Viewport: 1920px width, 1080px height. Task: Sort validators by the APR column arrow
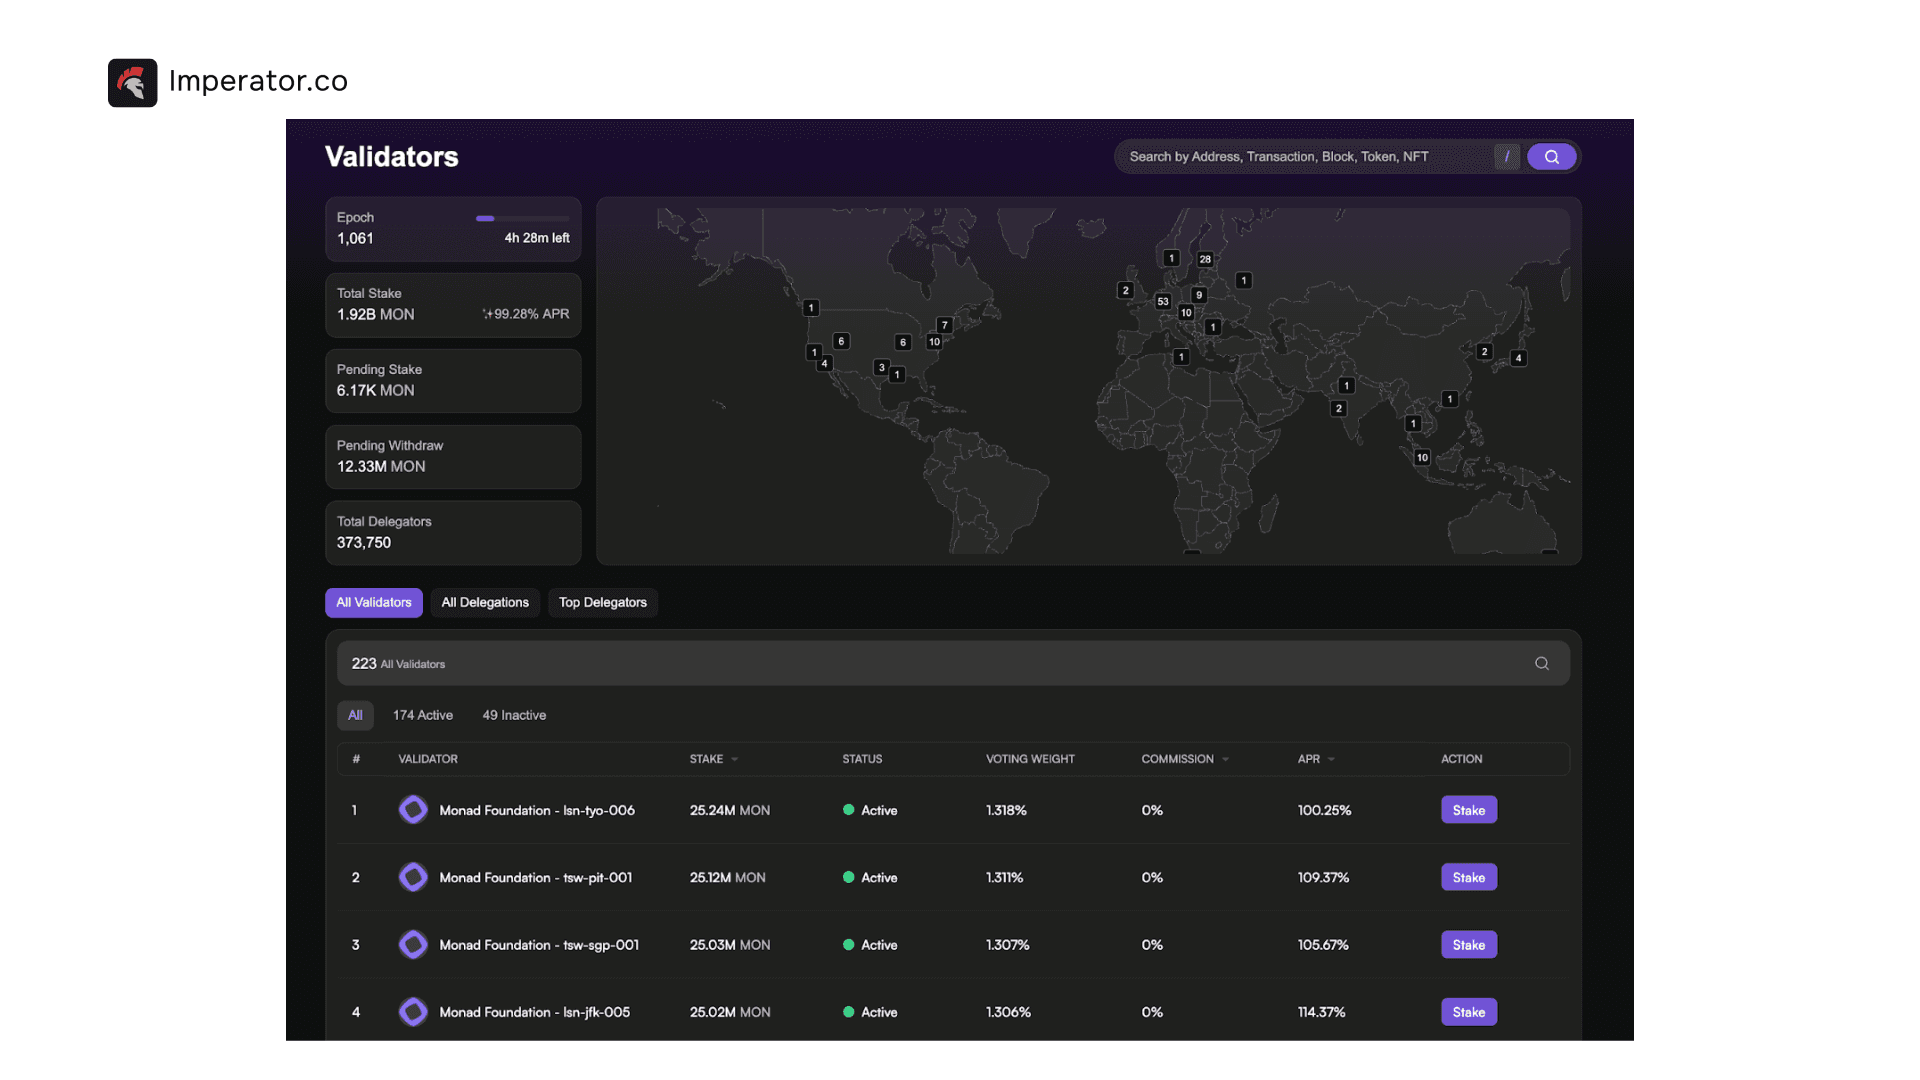[1331, 760]
